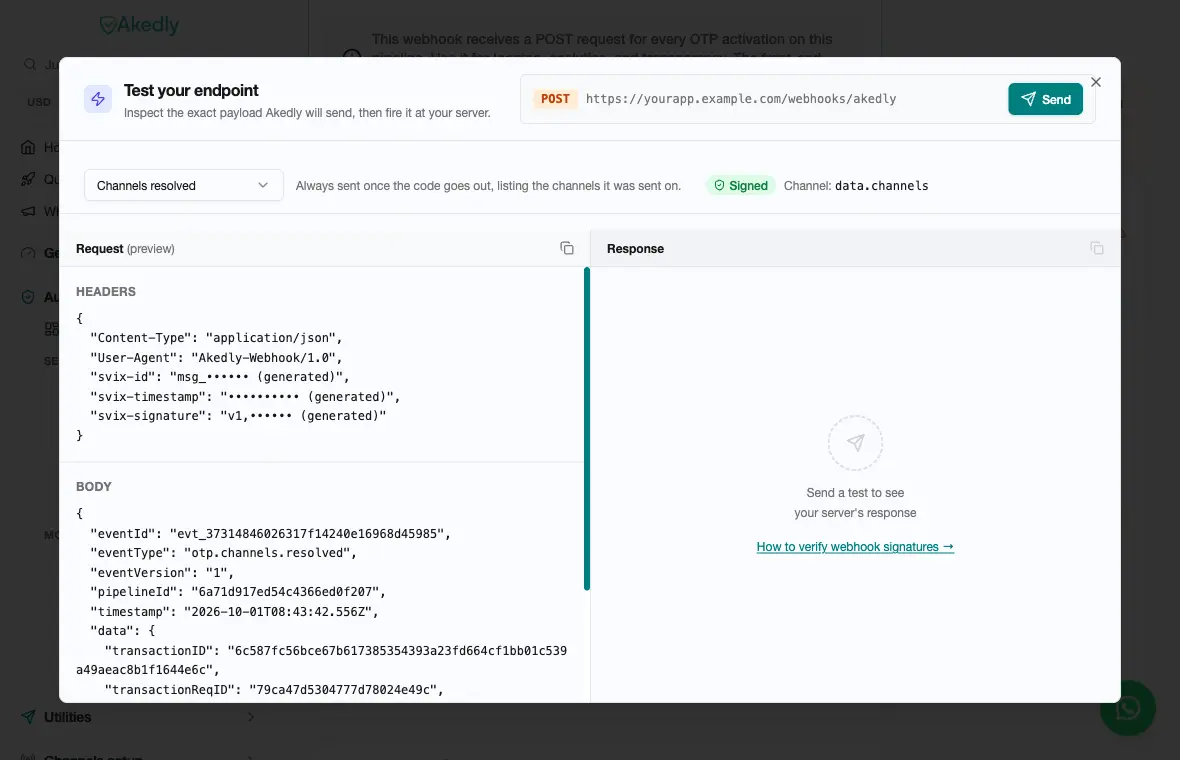
Task: Select the "svix-id" header line
Action: coord(220,377)
